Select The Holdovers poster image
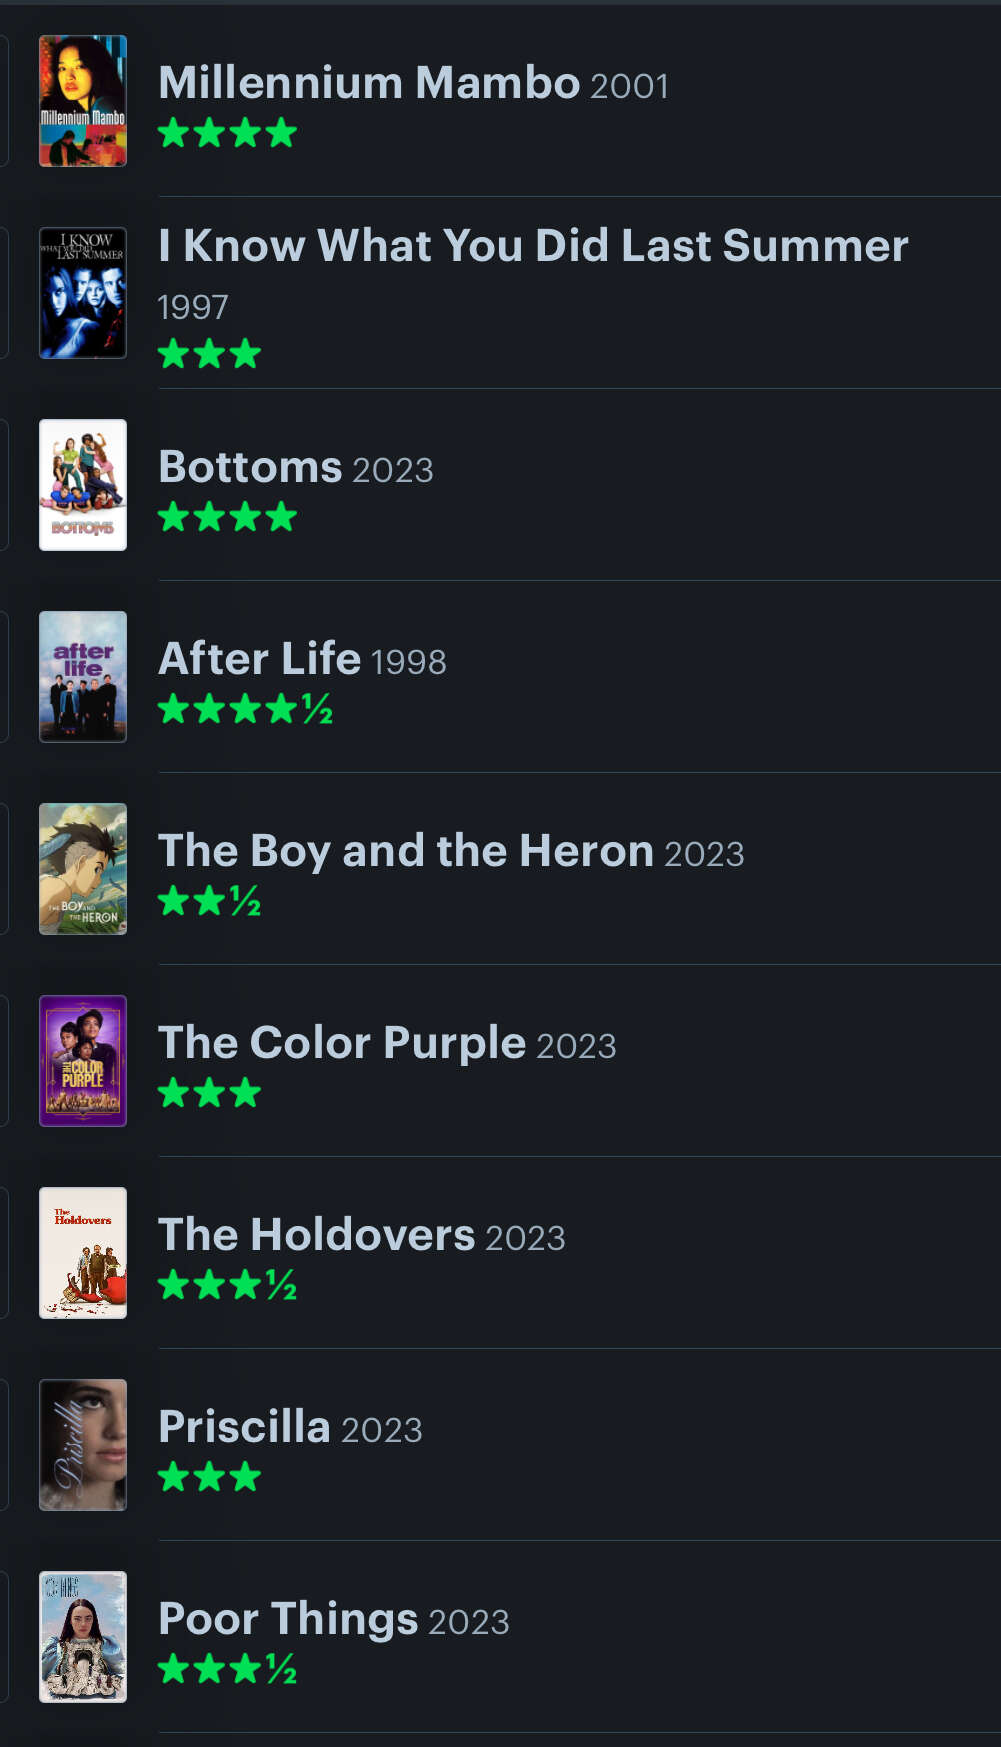The width and height of the screenshot is (1001, 1747). 83,1253
